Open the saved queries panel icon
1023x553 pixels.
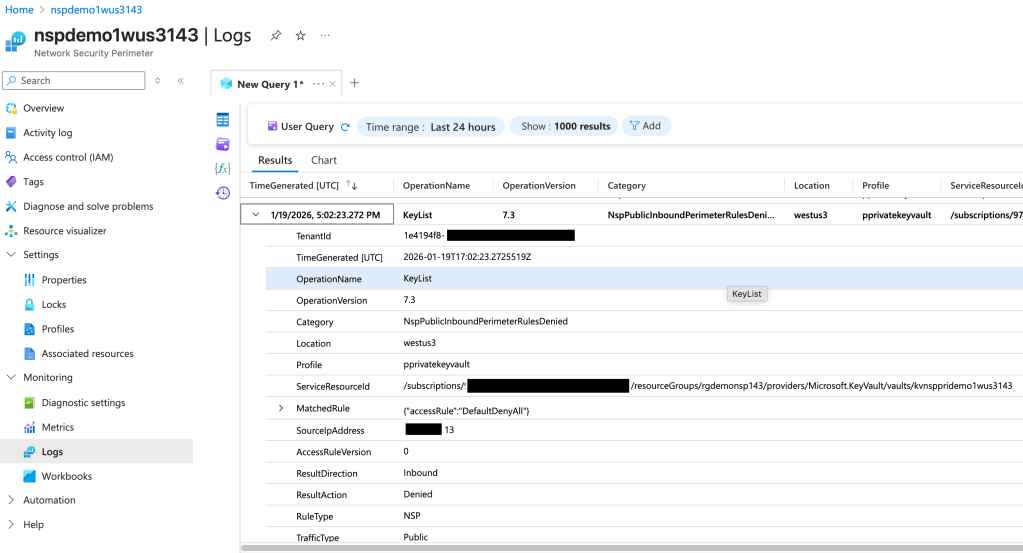coord(223,144)
